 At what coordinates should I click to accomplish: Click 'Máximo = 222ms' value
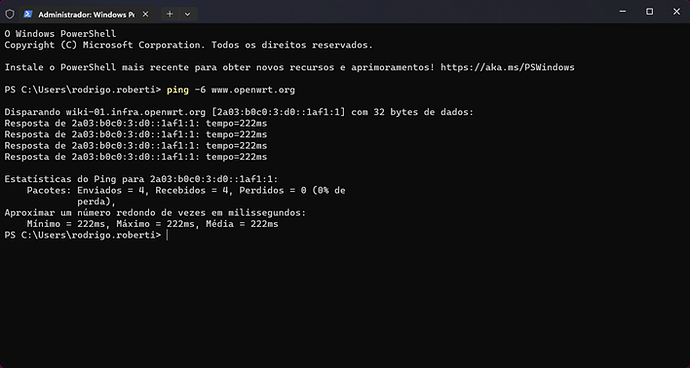[155, 224]
